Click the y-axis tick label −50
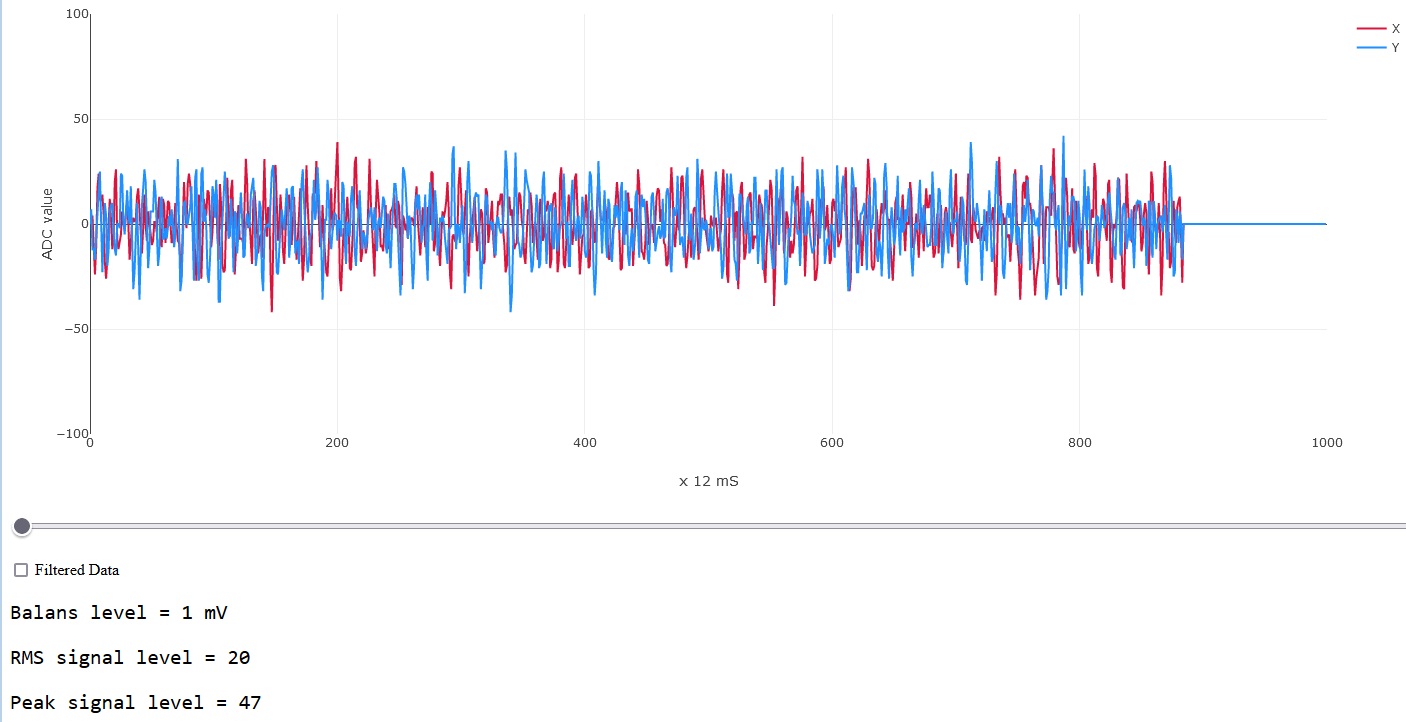 [76, 329]
